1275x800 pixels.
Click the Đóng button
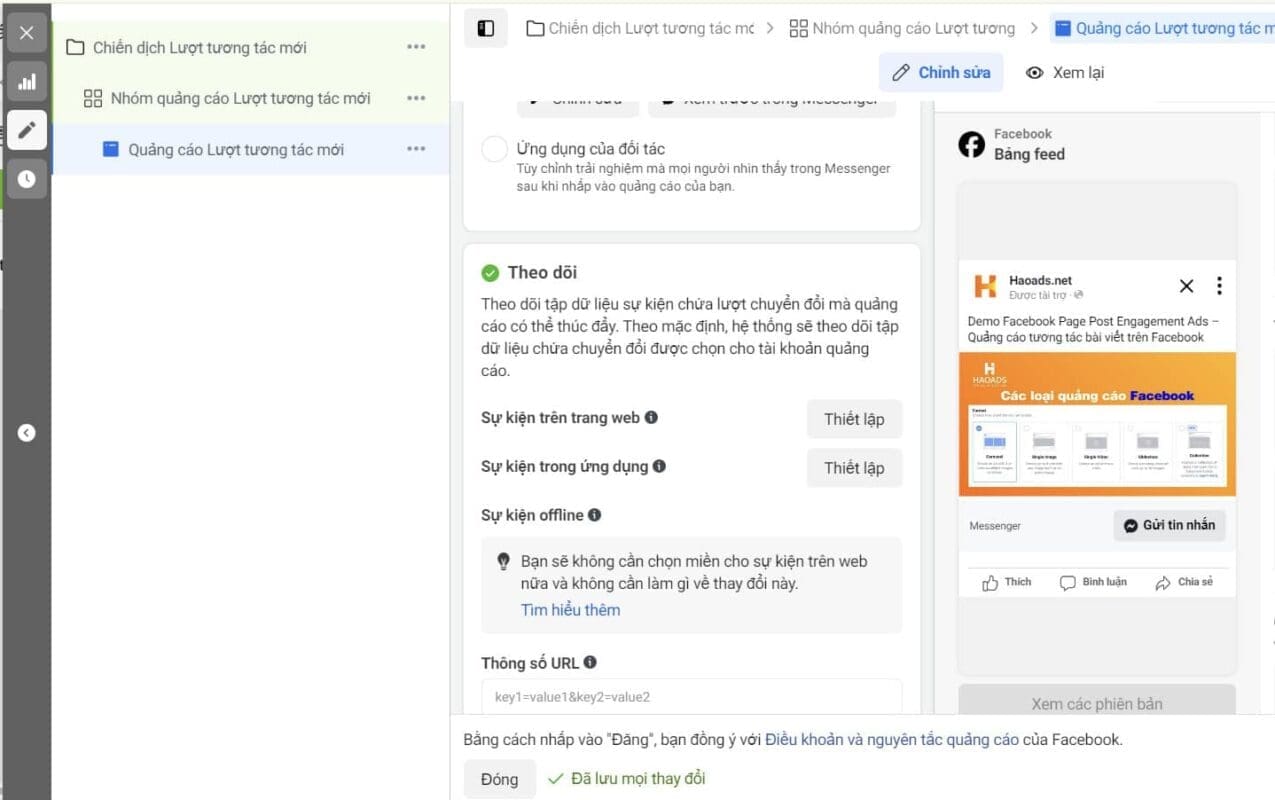499,779
